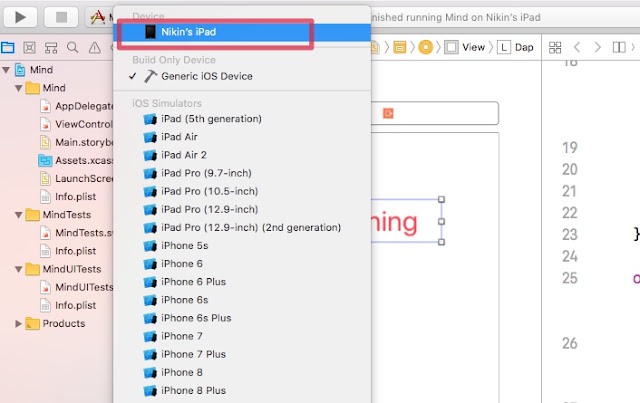640x403 pixels.
Task: Collapse the MindUITests folder triangle
Action: click(18, 269)
